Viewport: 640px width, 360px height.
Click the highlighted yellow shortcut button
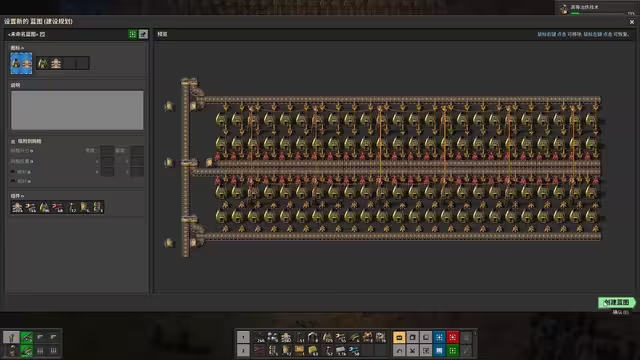coord(399,337)
